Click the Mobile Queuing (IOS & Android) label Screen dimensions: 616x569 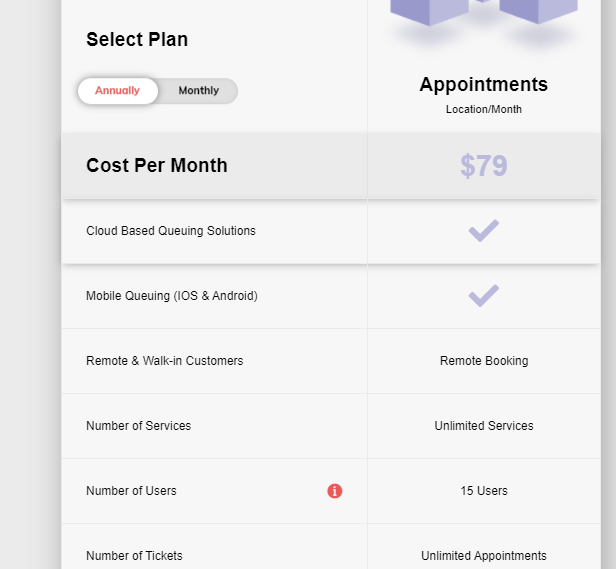pos(172,296)
